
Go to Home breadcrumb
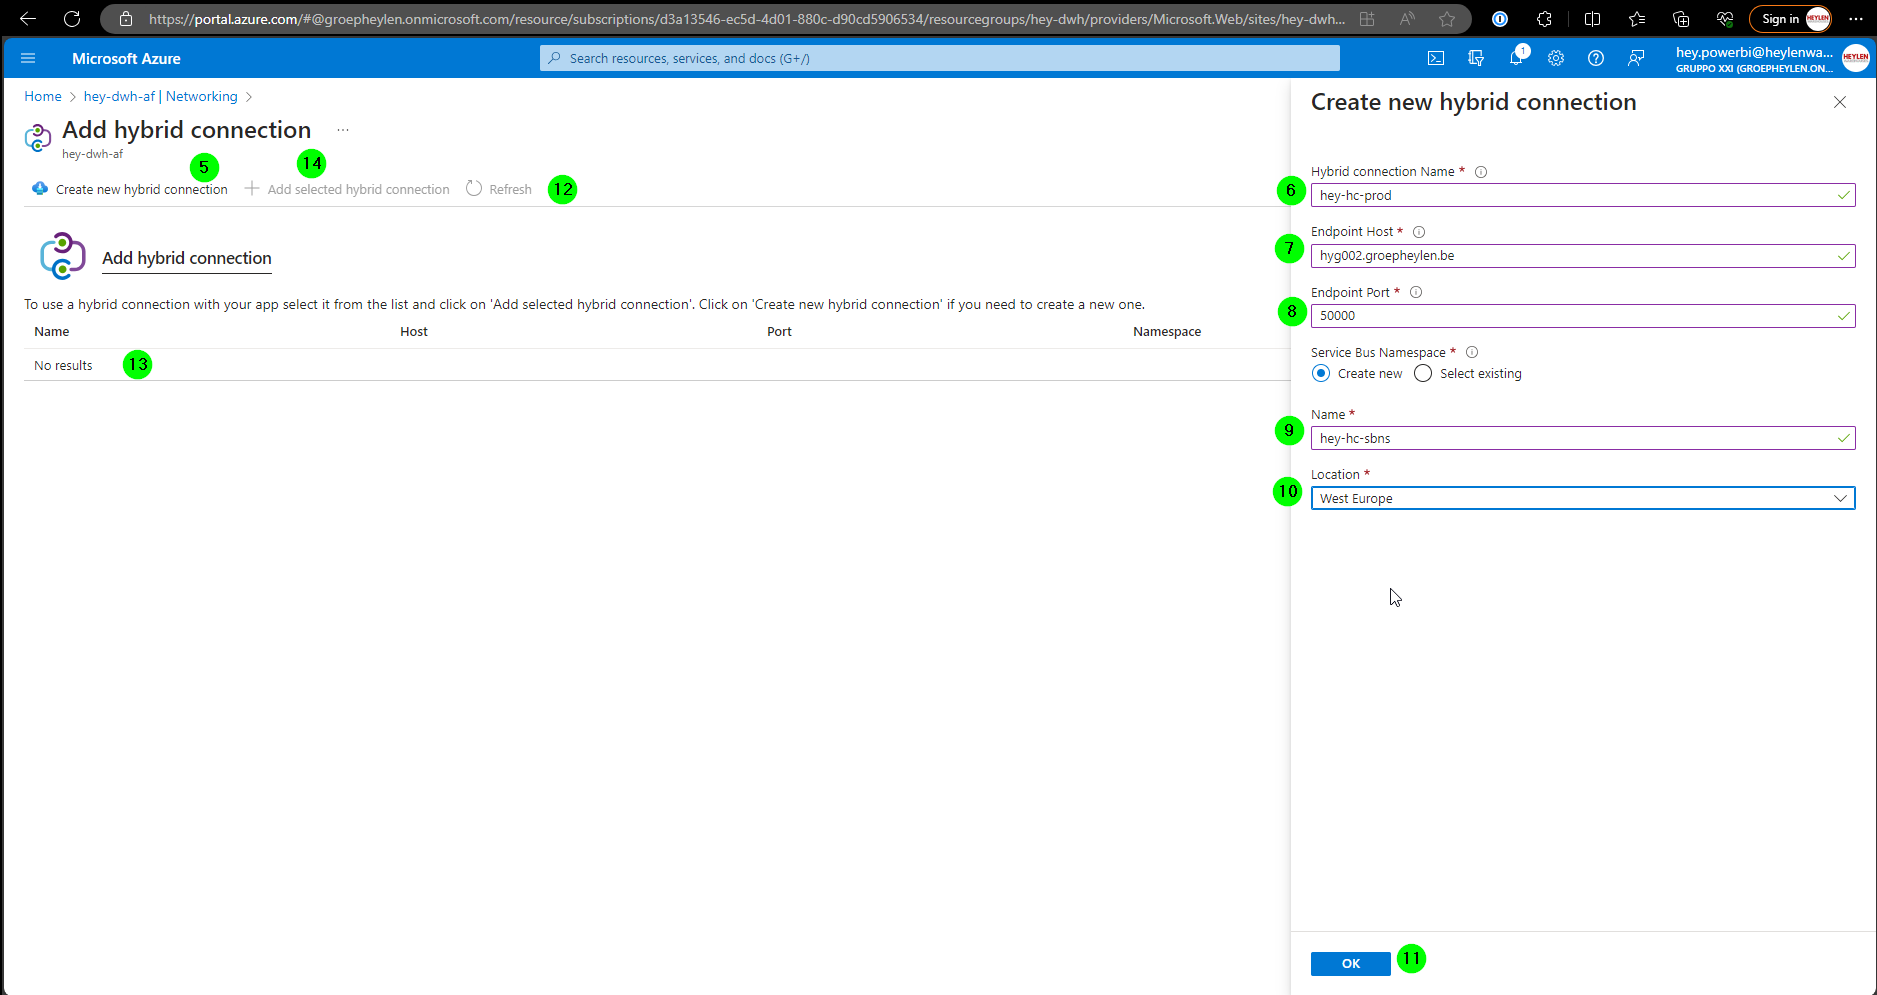tap(43, 96)
